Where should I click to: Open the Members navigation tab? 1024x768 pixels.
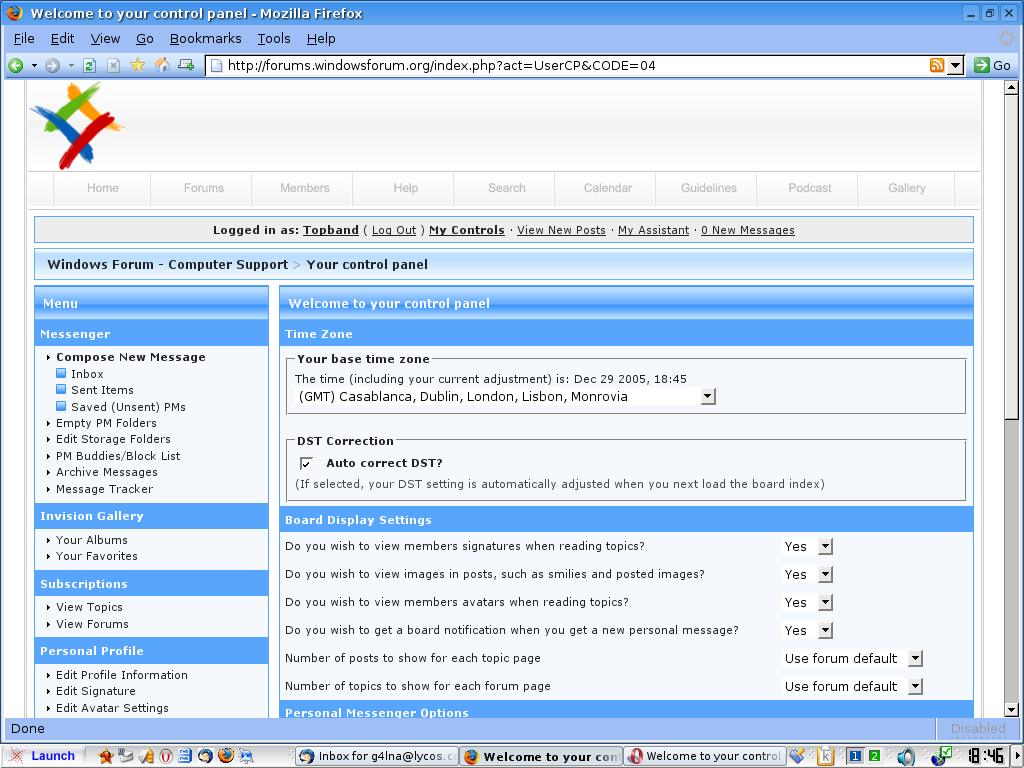(x=305, y=188)
